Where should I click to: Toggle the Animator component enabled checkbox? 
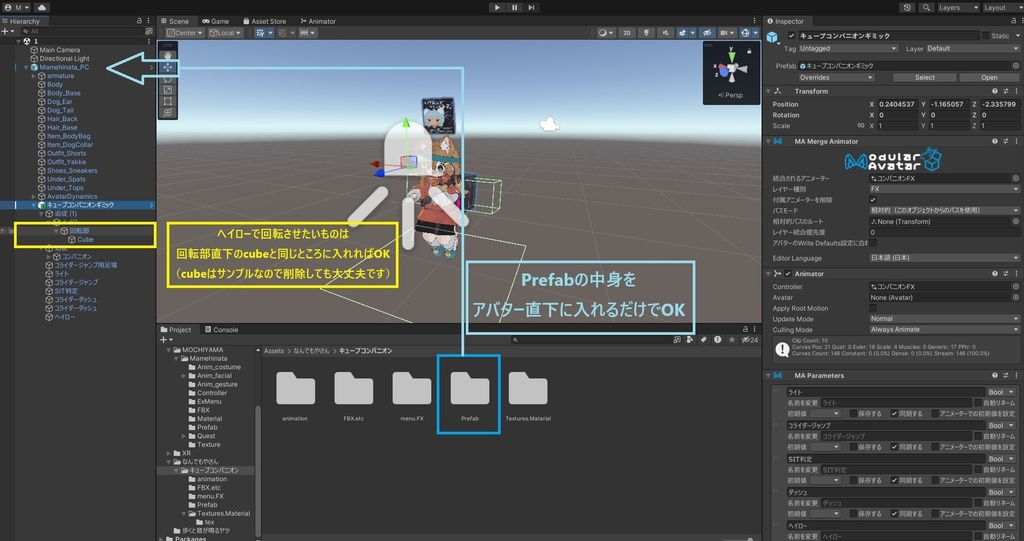pos(788,273)
